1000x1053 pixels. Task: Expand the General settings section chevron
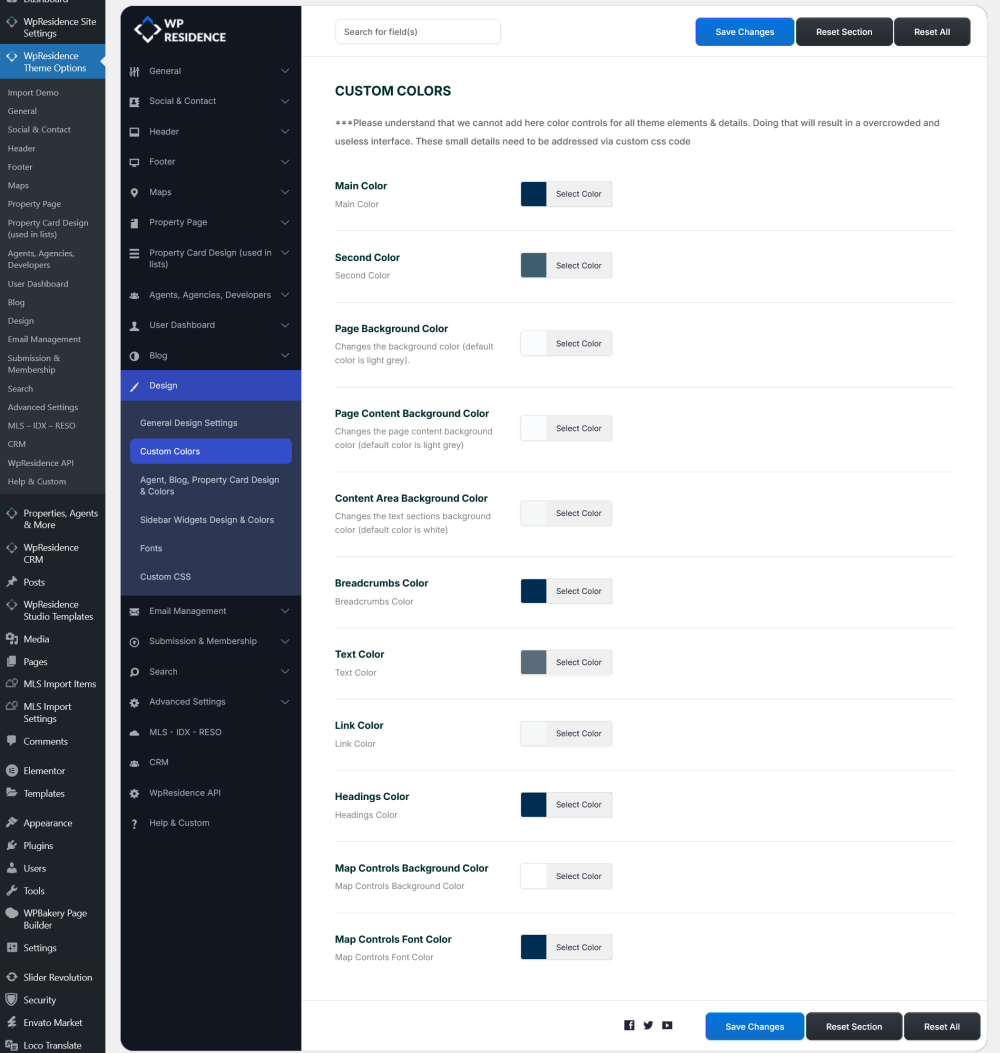[285, 71]
